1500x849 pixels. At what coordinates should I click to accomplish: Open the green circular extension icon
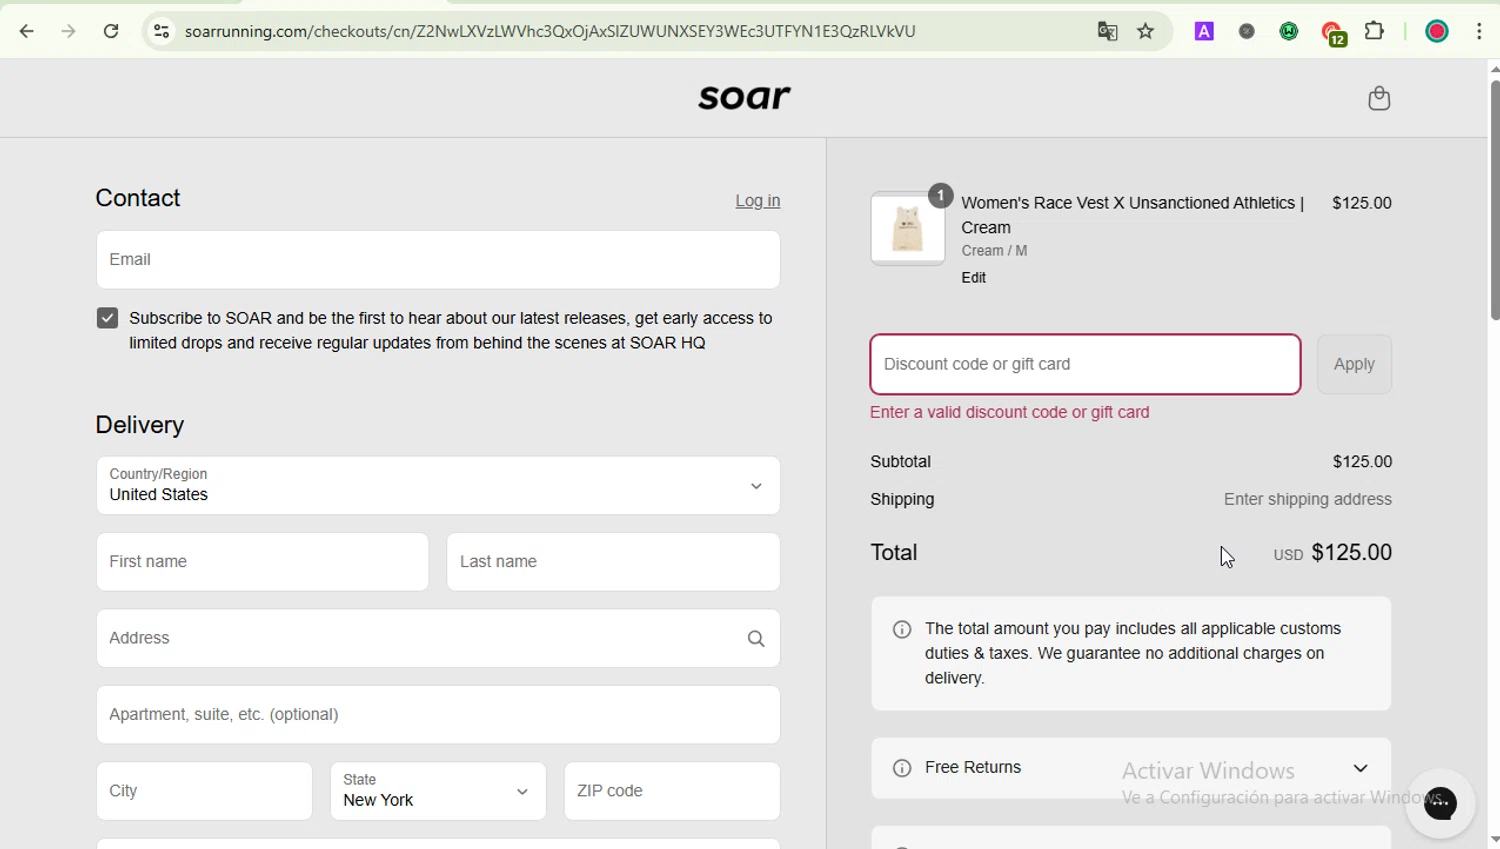click(1289, 31)
